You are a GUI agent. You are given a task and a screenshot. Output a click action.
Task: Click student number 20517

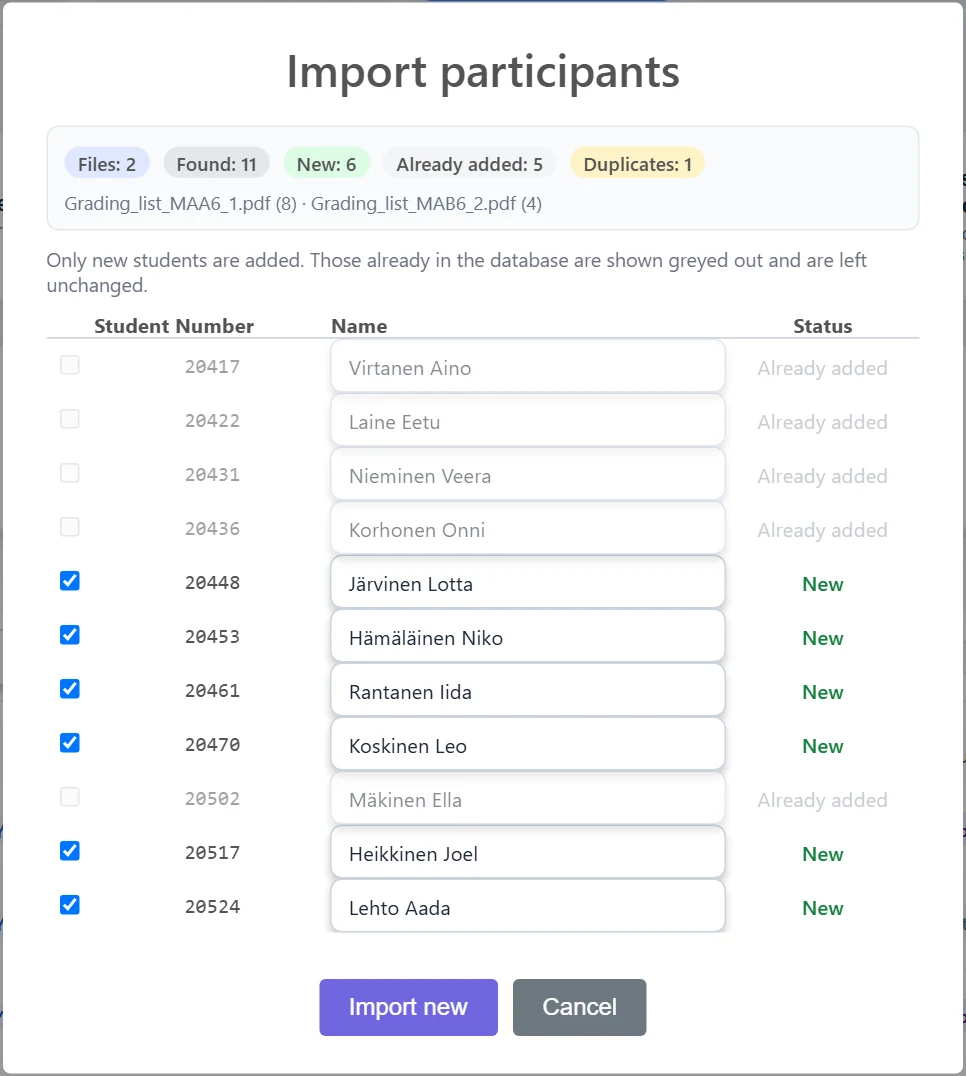(212, 853)
